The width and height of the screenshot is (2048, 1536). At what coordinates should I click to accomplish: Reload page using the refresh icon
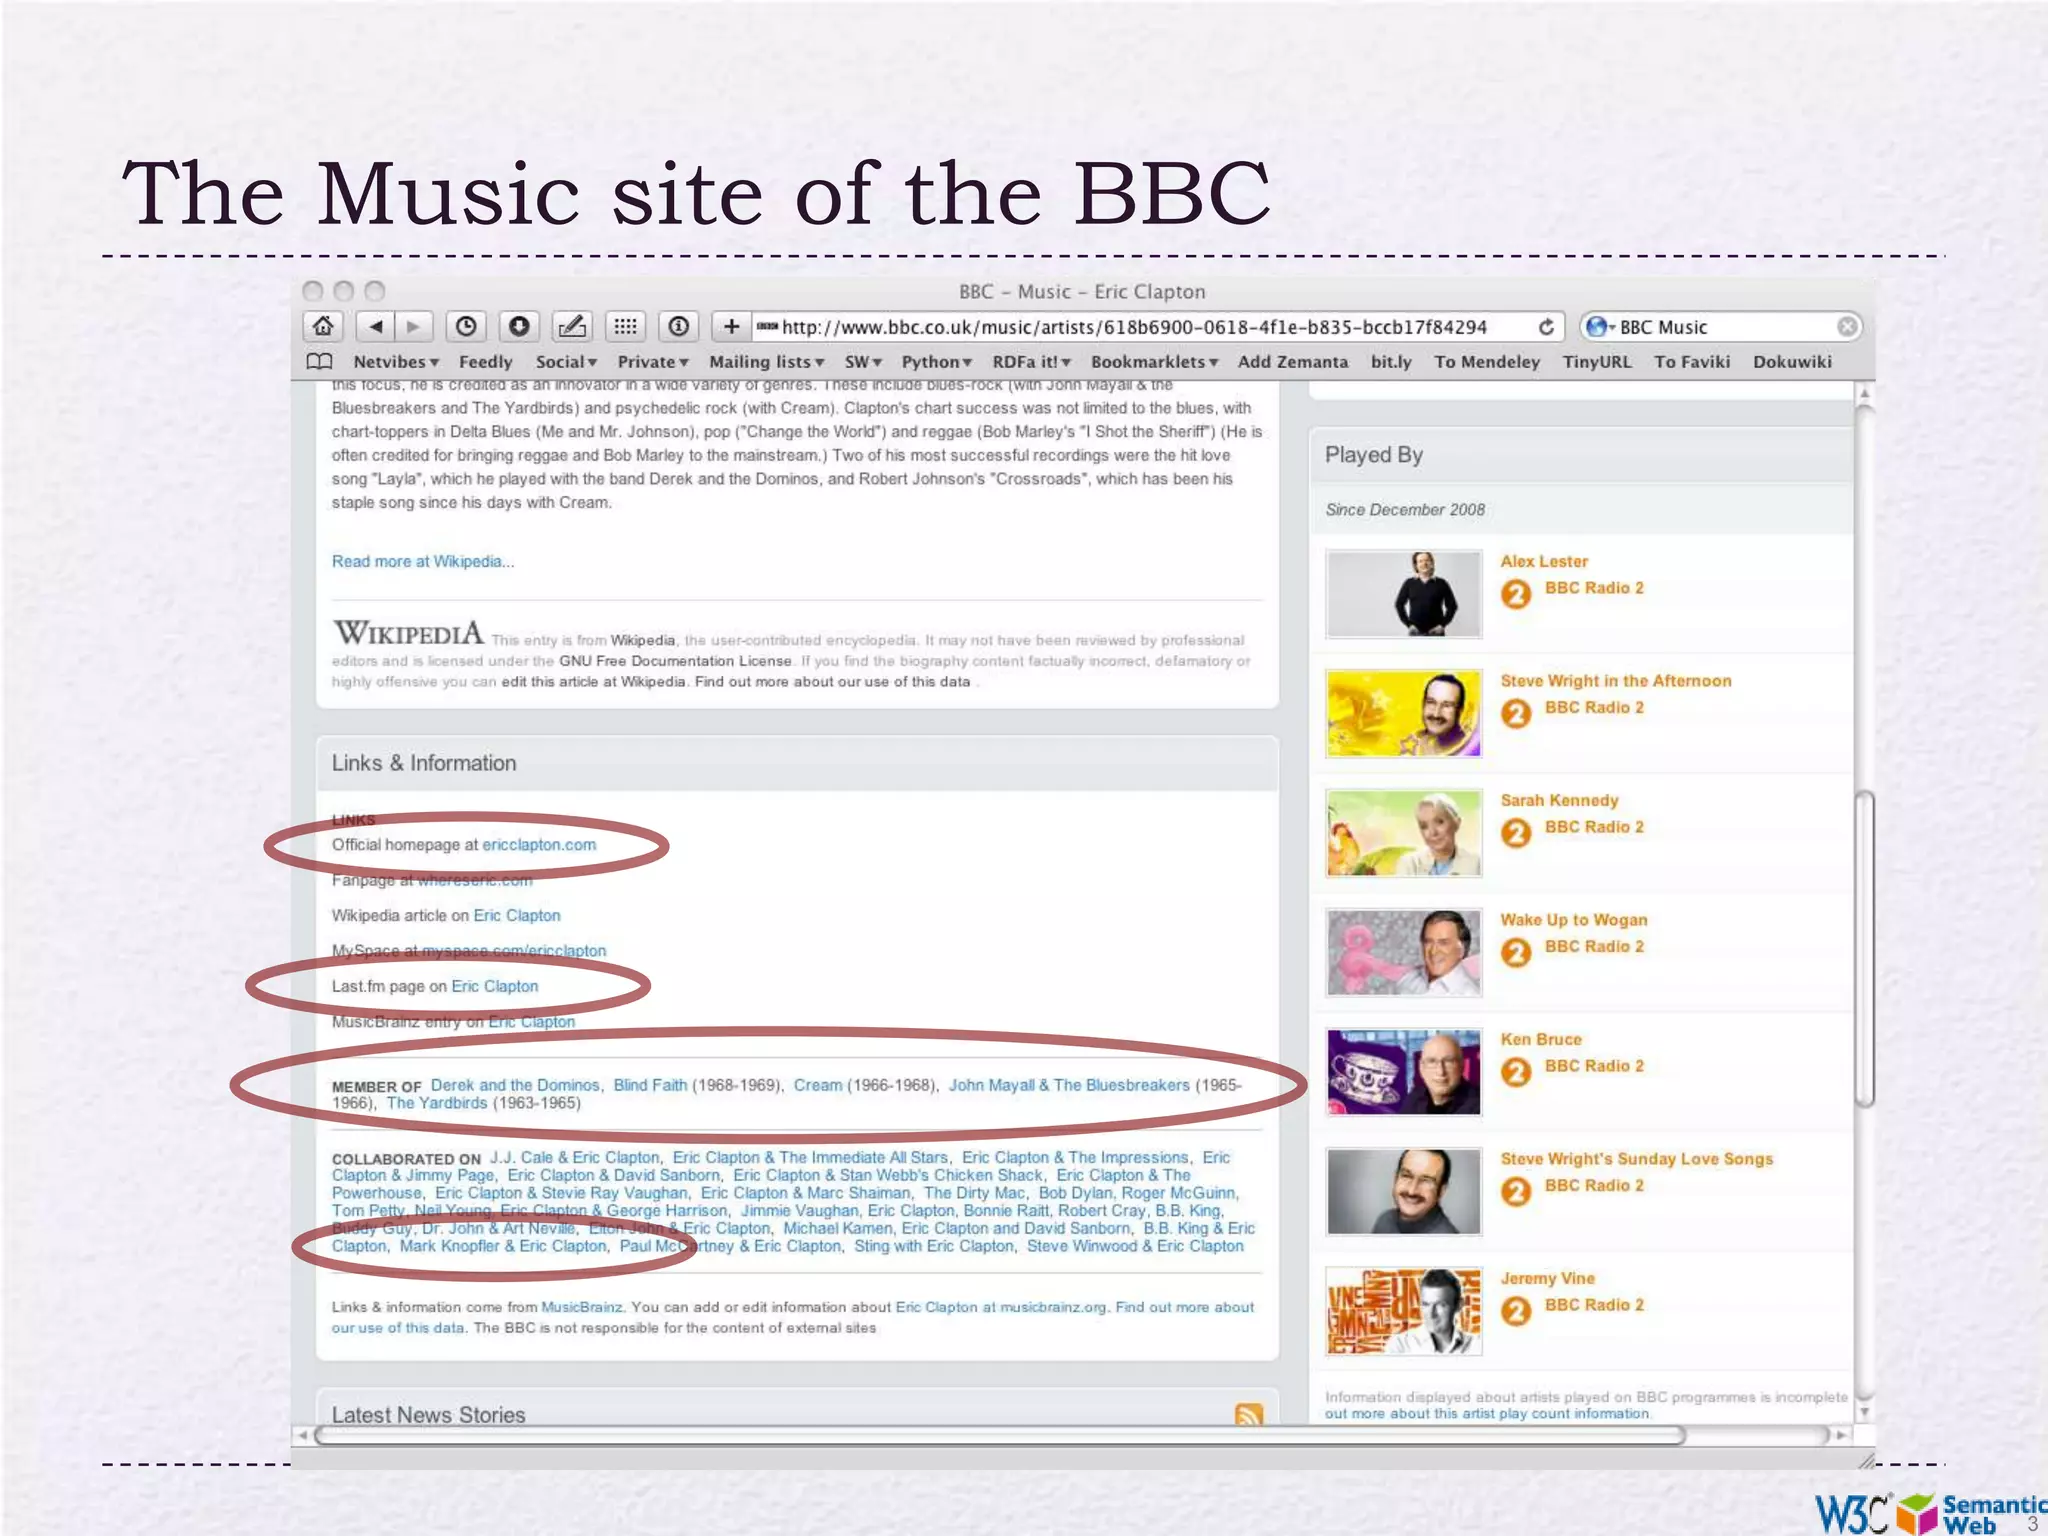pyautogui.click(x=1546, y=327)
